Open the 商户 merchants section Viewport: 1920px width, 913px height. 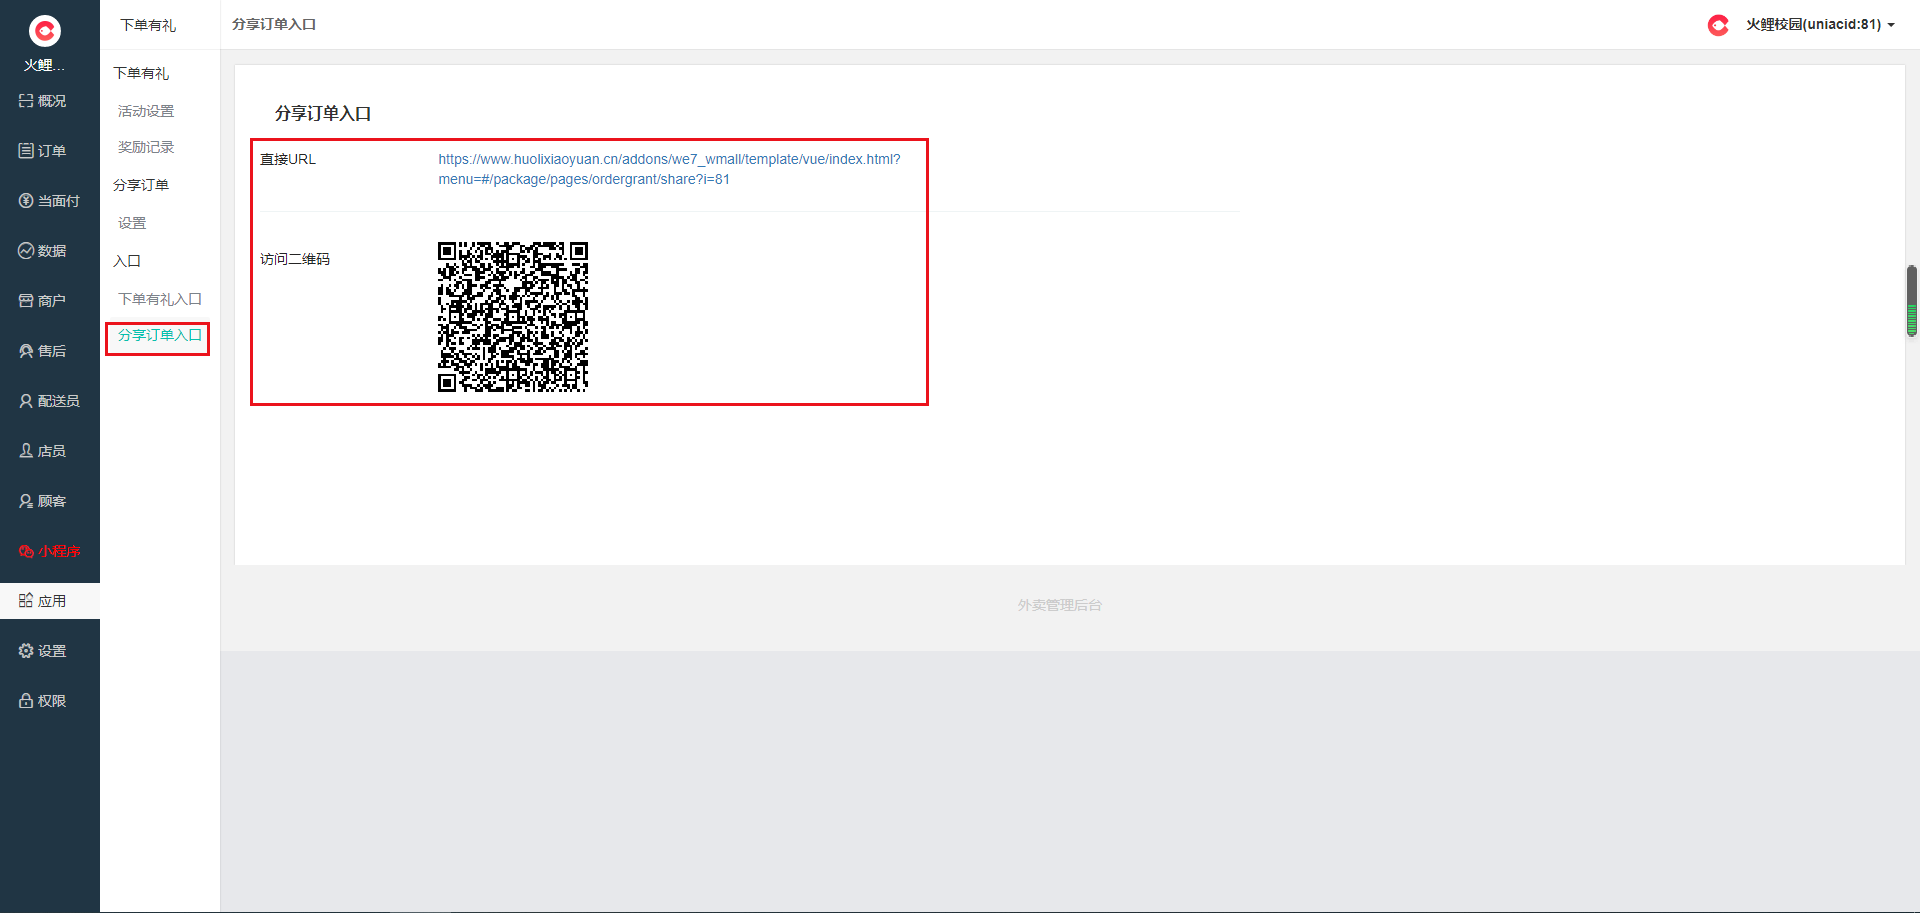coord(42,301)
